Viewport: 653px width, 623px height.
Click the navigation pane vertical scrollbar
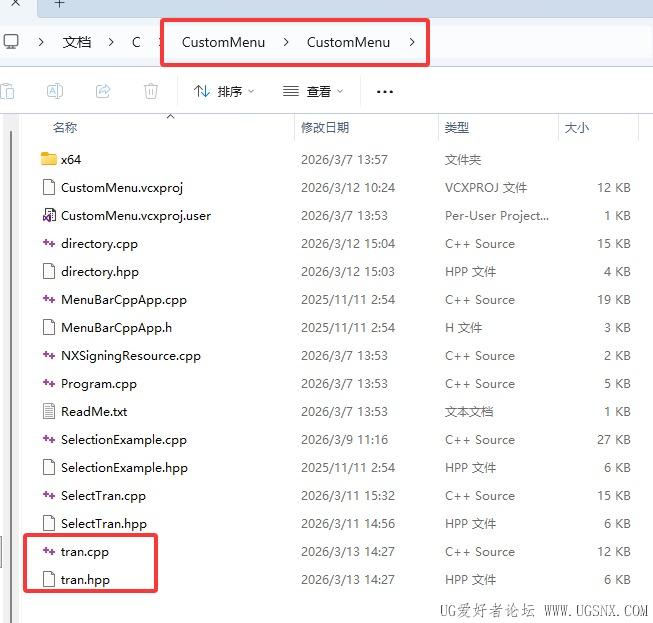pos(11,375)
